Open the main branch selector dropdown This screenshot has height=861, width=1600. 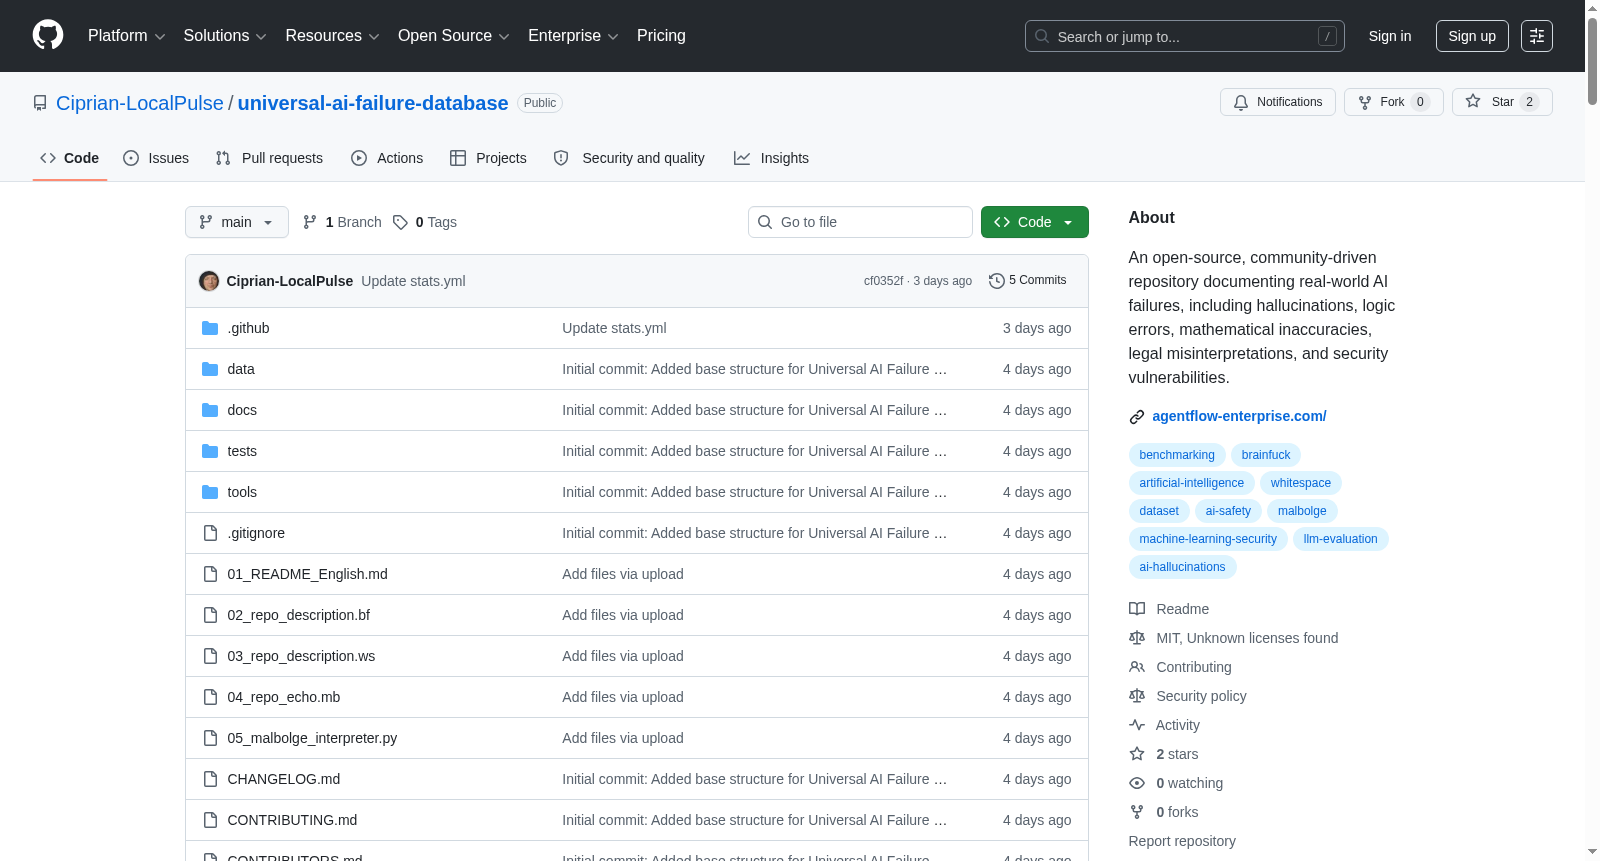237,222
